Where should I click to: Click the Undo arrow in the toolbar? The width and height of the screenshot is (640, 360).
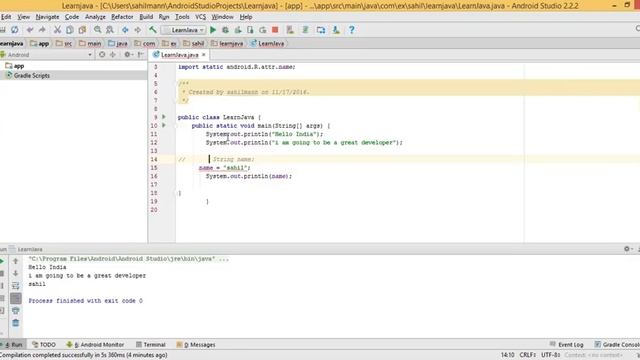[x=30, y=30]
